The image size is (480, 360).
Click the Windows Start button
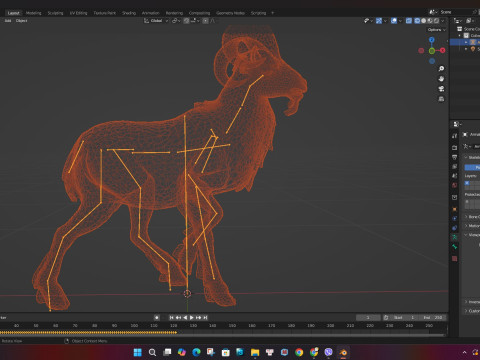tap(138, 352)
